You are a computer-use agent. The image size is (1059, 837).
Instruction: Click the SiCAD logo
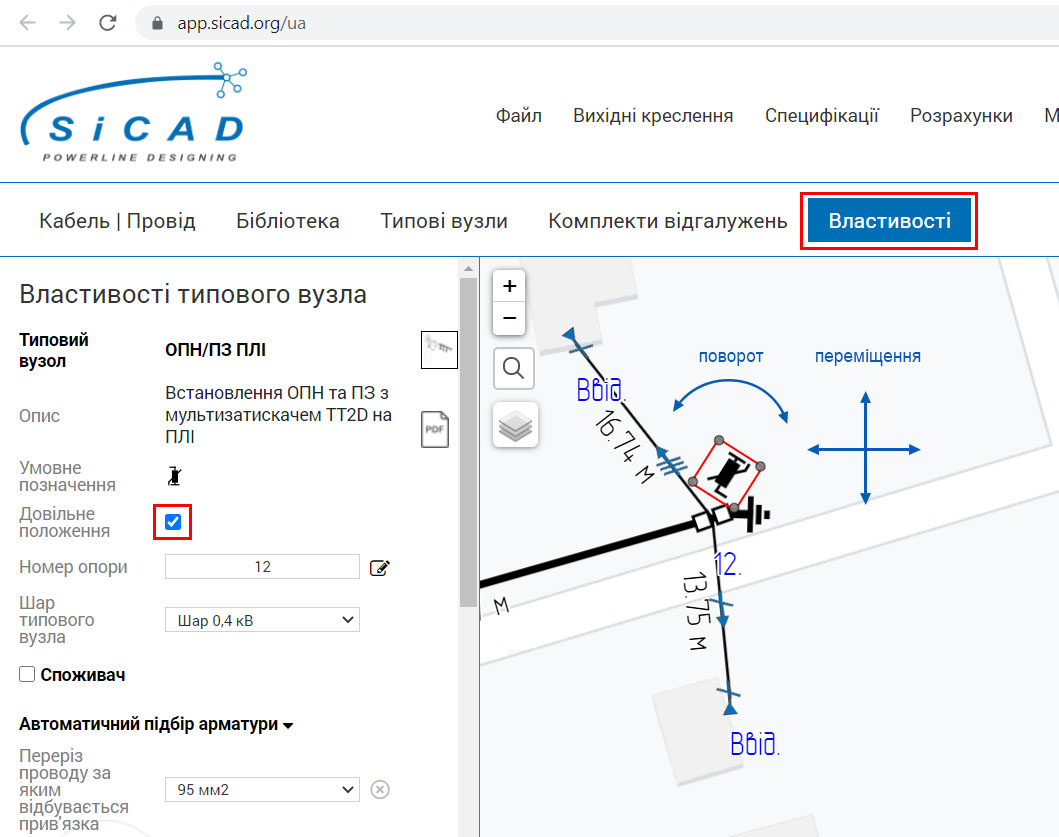(x=134, y=113)
